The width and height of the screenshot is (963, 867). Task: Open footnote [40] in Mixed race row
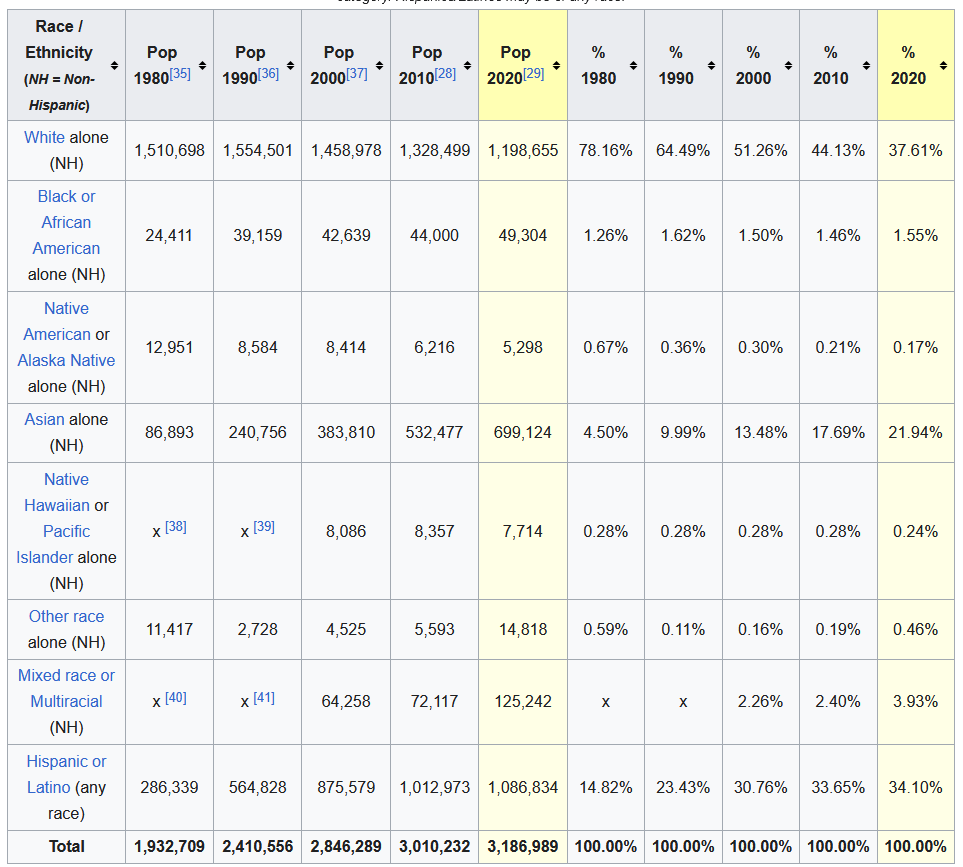176,698
